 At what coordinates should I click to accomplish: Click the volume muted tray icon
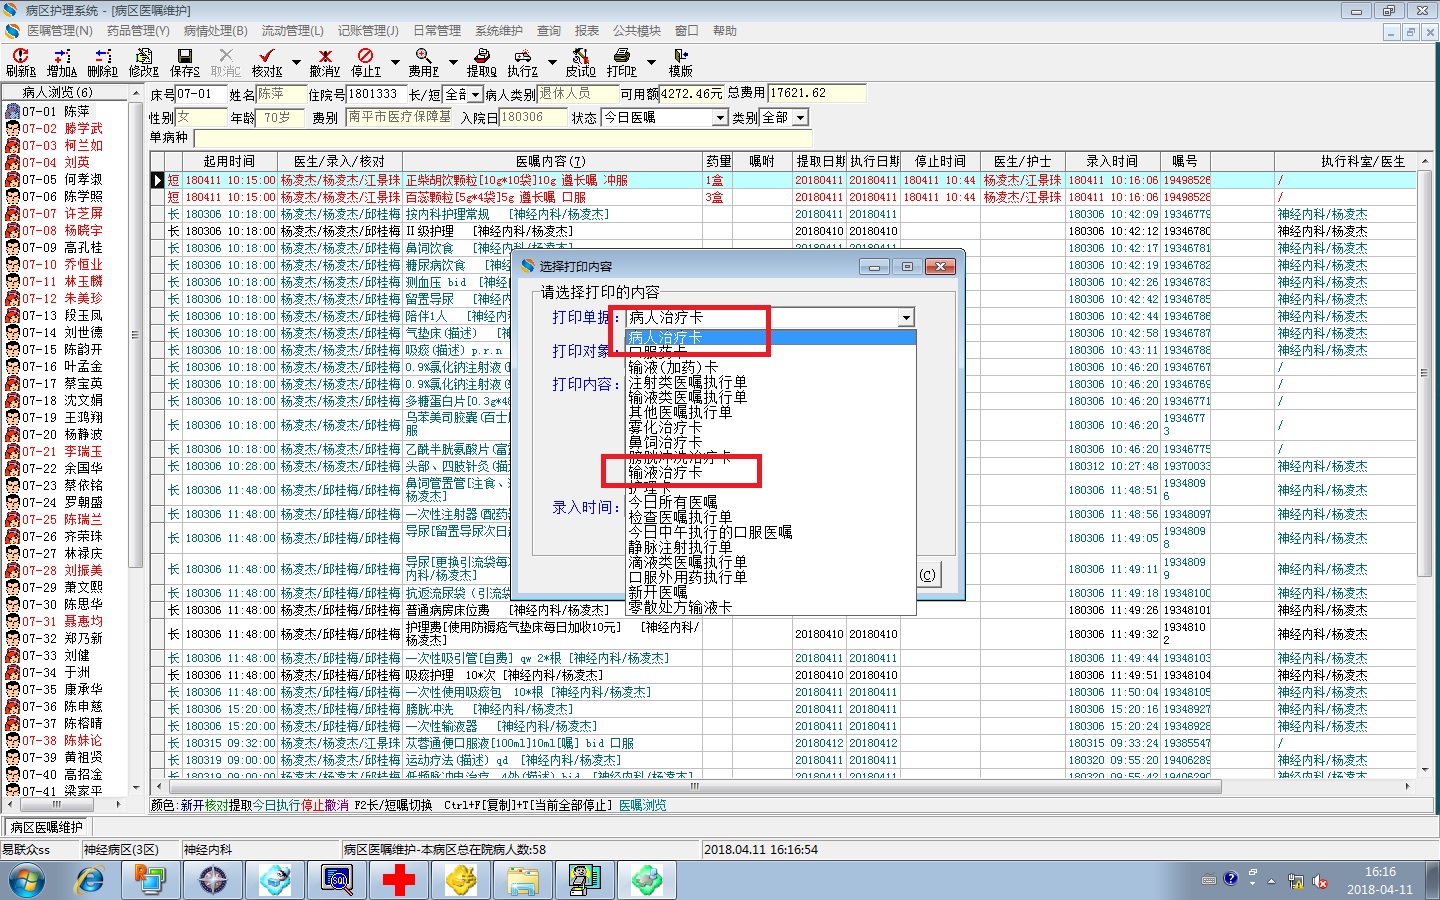pyautogui.click(x=1320, y=881)
